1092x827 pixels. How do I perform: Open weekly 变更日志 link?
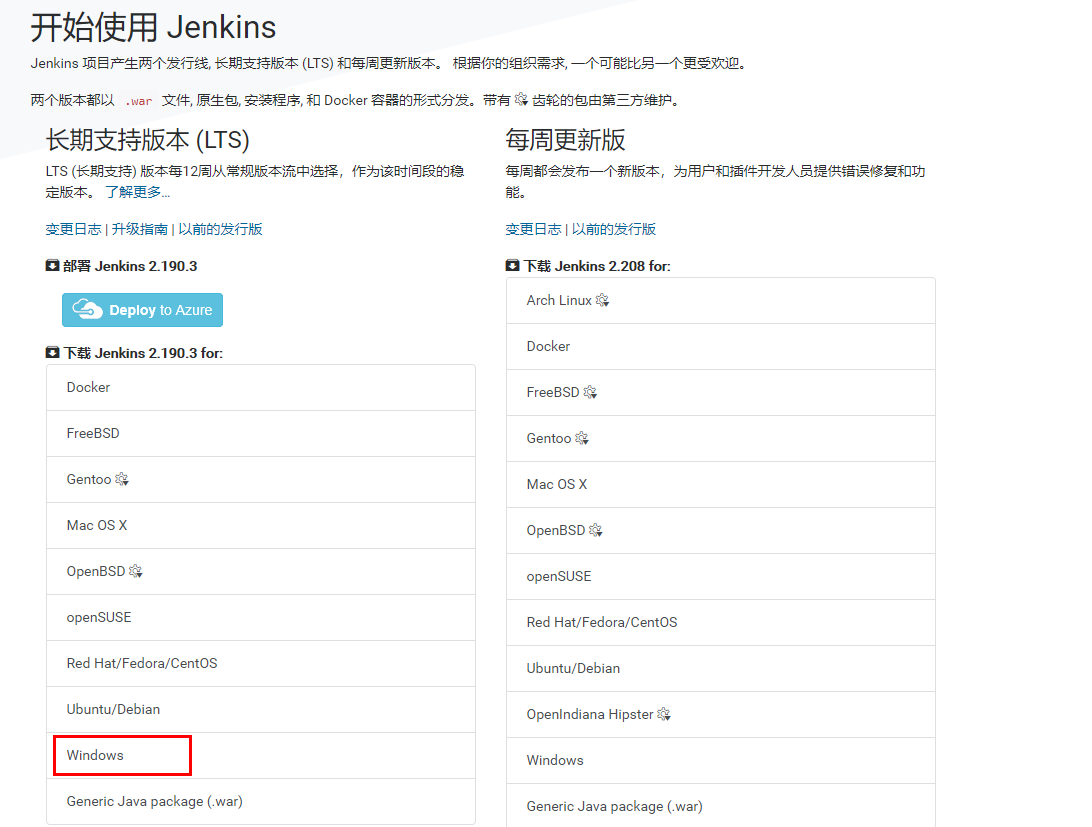click(x=533, y=229)
